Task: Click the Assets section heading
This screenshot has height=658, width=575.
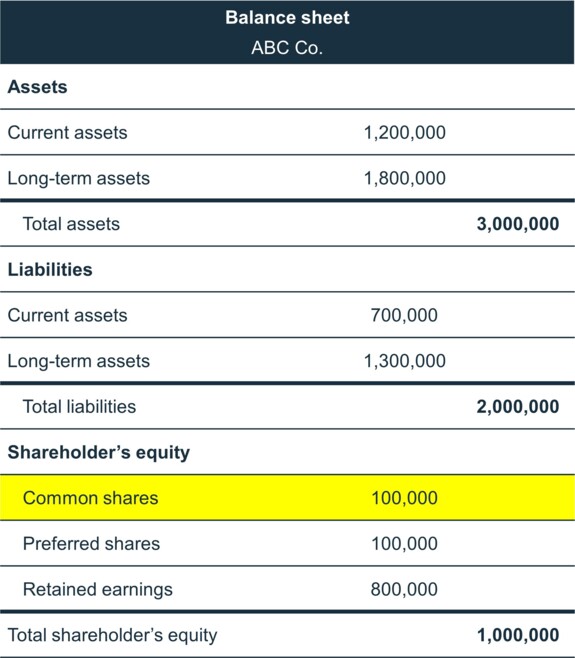Action: (x=37, y=87)
